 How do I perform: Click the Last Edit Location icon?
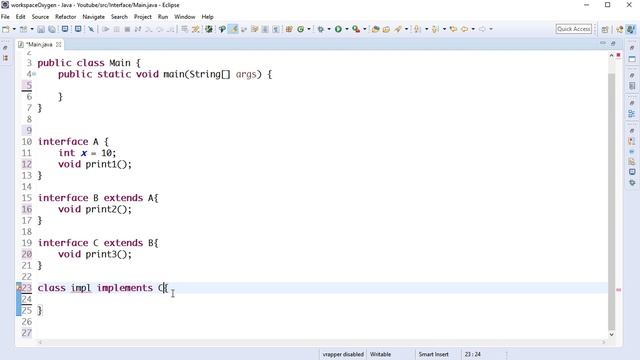pos(453,29)
